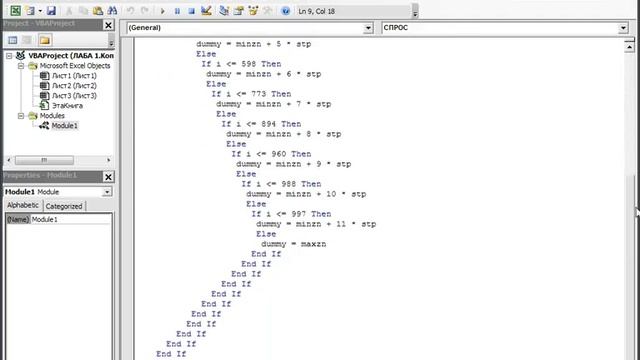Click View Object icon in Project panel
This screenshot has height=360, width=640.
(27, 40)
